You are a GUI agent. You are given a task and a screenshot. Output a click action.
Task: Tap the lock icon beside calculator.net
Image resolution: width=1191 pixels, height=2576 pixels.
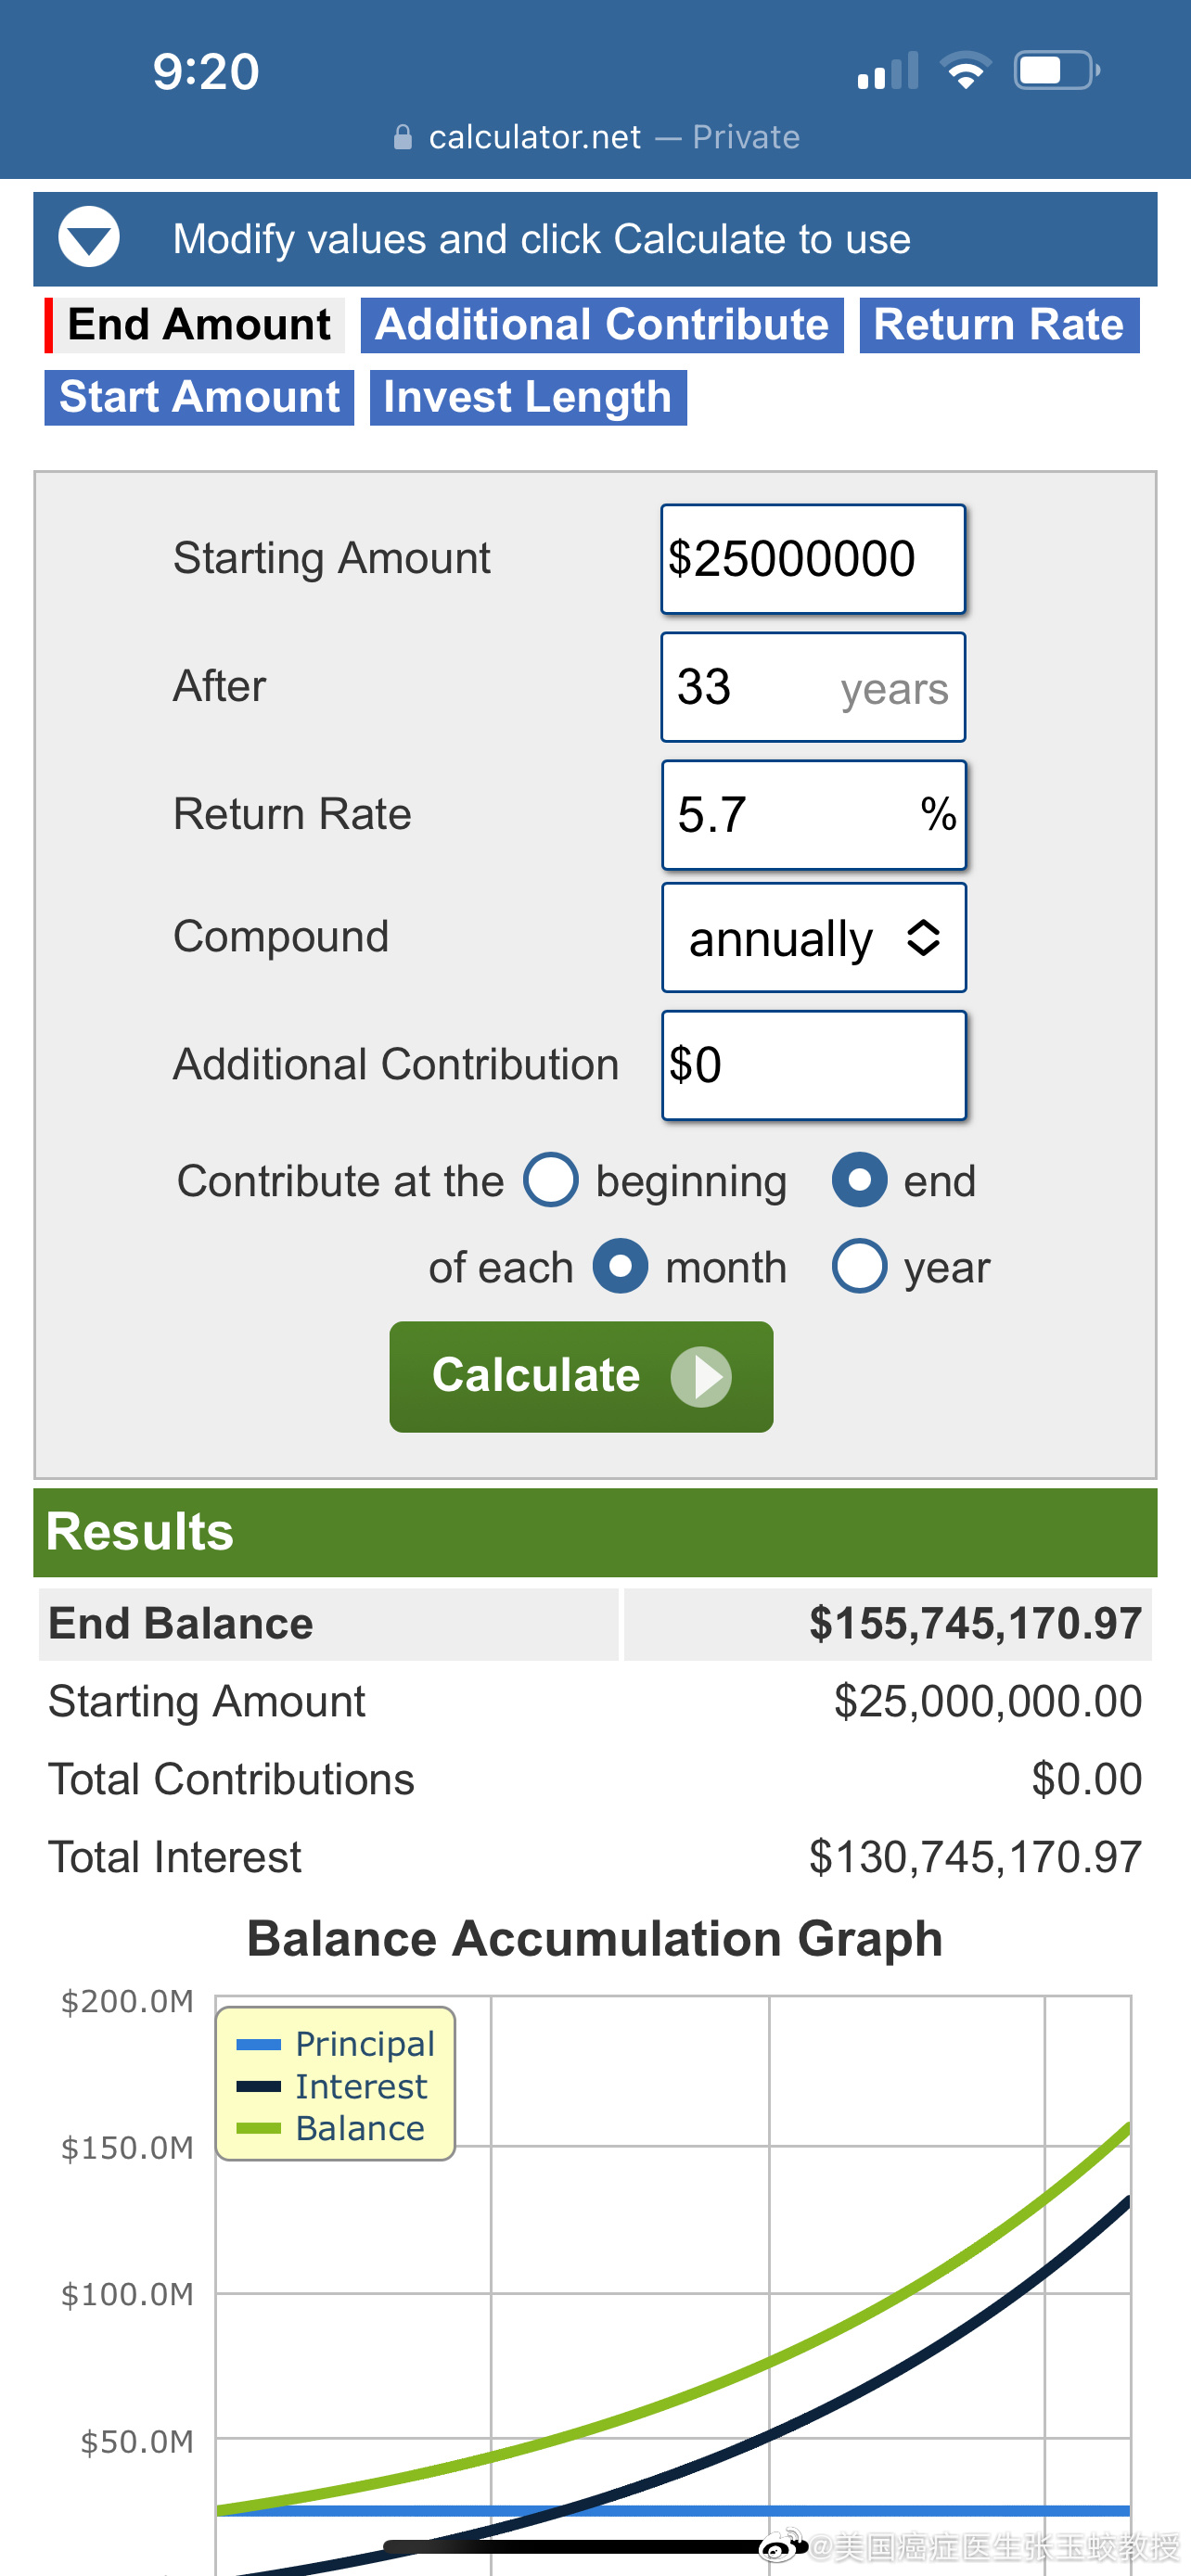(x=402, y=137)
